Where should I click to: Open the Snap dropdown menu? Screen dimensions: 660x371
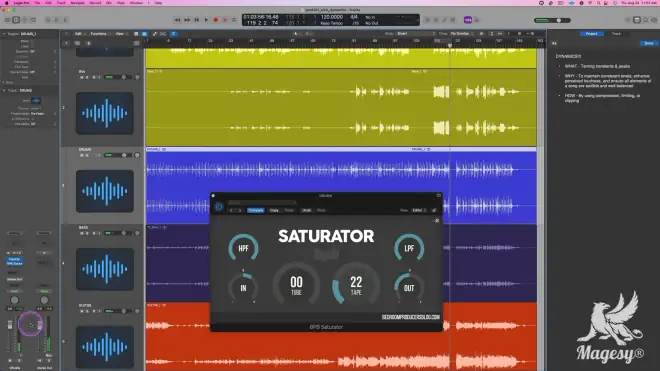(415, 34)
